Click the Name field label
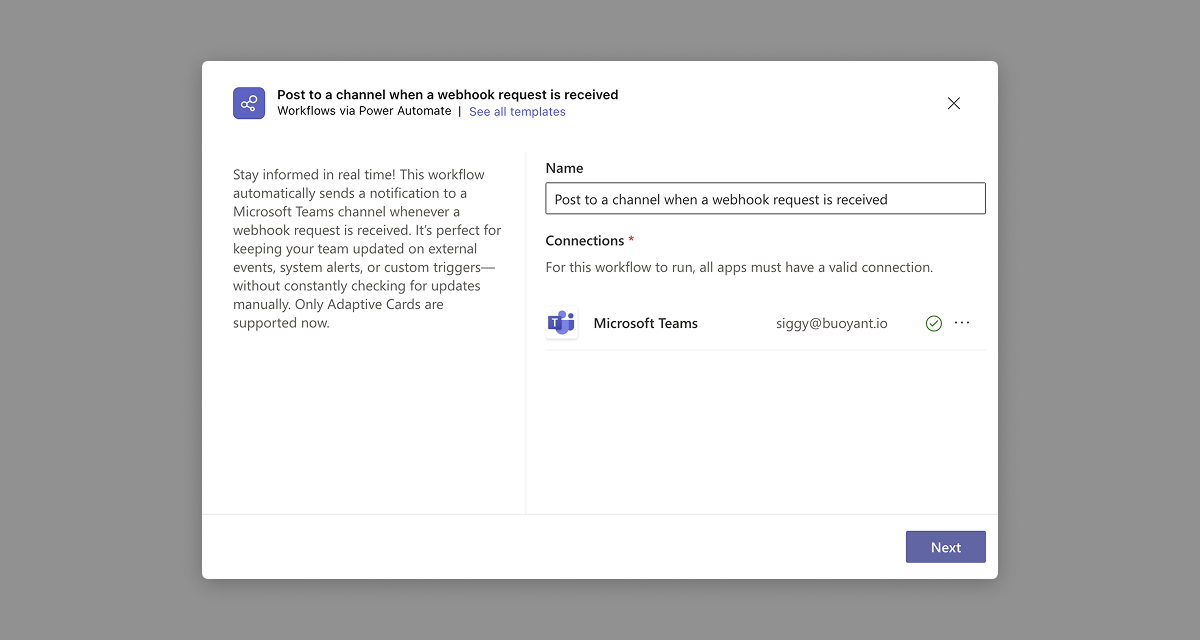1200x640 pixels. click(564, 168)
